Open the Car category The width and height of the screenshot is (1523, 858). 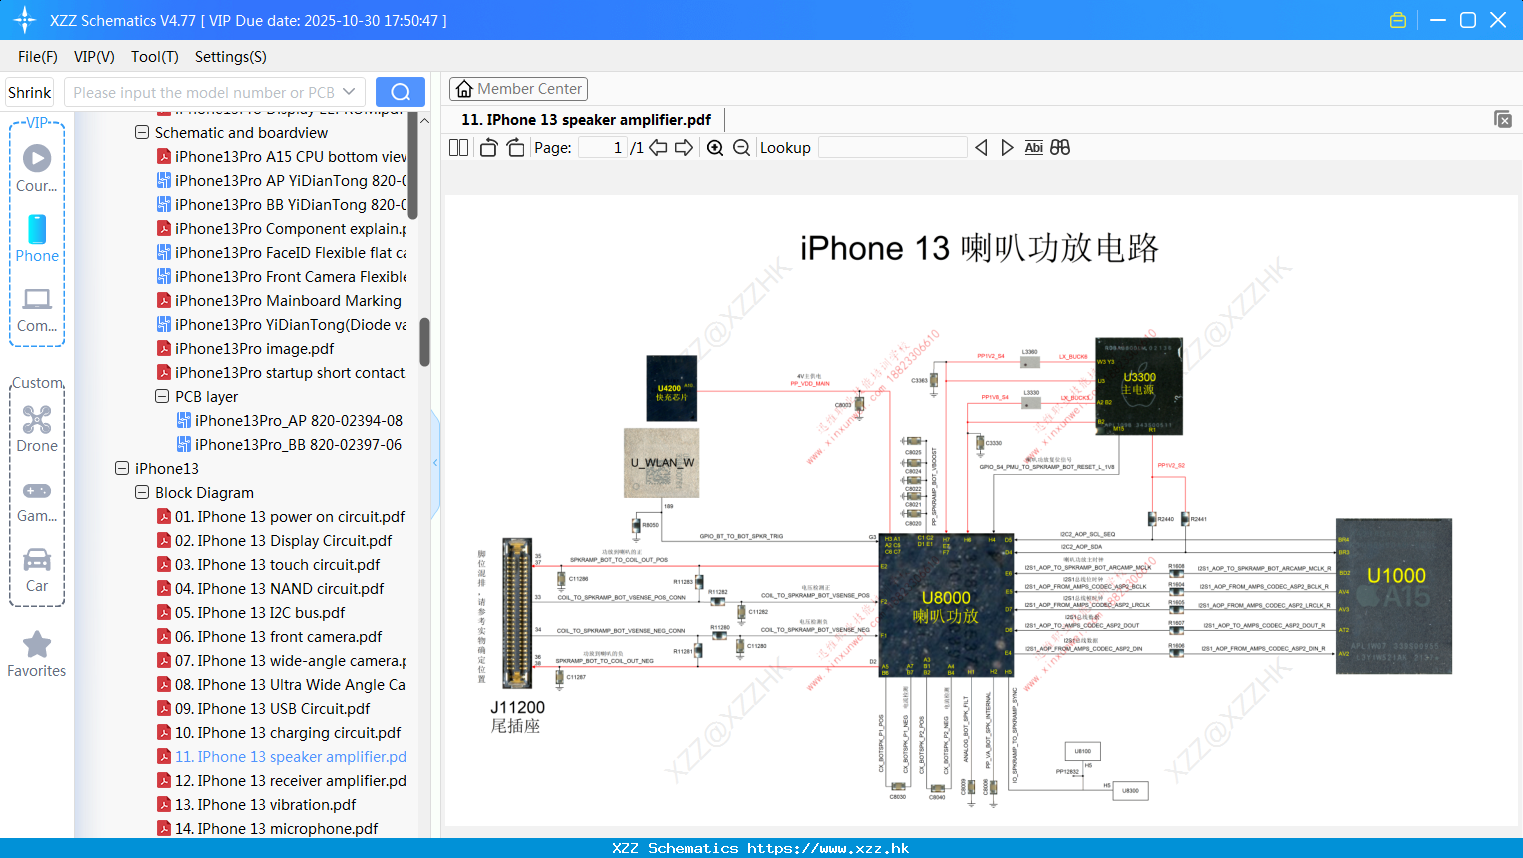(37, 570)
